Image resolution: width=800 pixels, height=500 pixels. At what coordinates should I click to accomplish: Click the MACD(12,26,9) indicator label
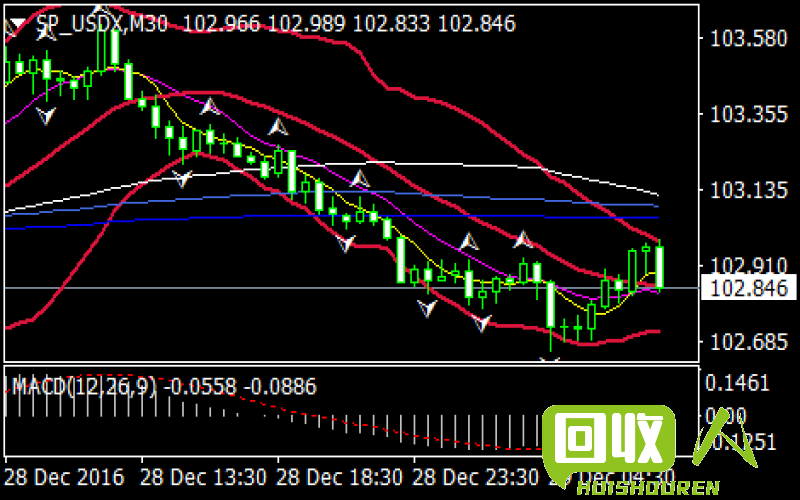[x=84, y=387]
